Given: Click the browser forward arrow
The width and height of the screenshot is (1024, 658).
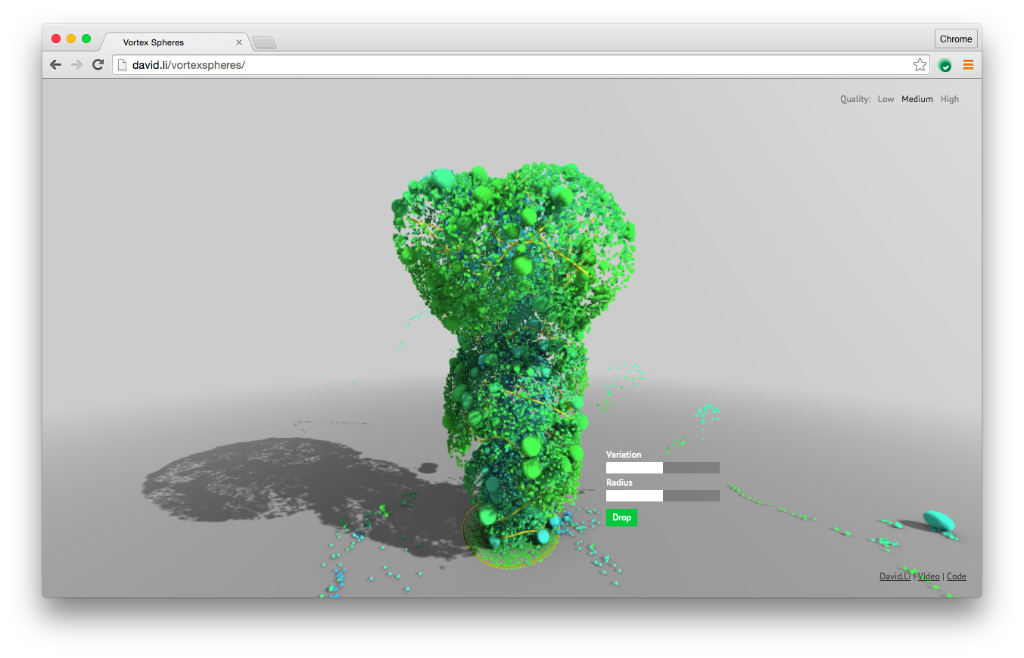Looking at the screenshot, I should click(x=76, y=65).
